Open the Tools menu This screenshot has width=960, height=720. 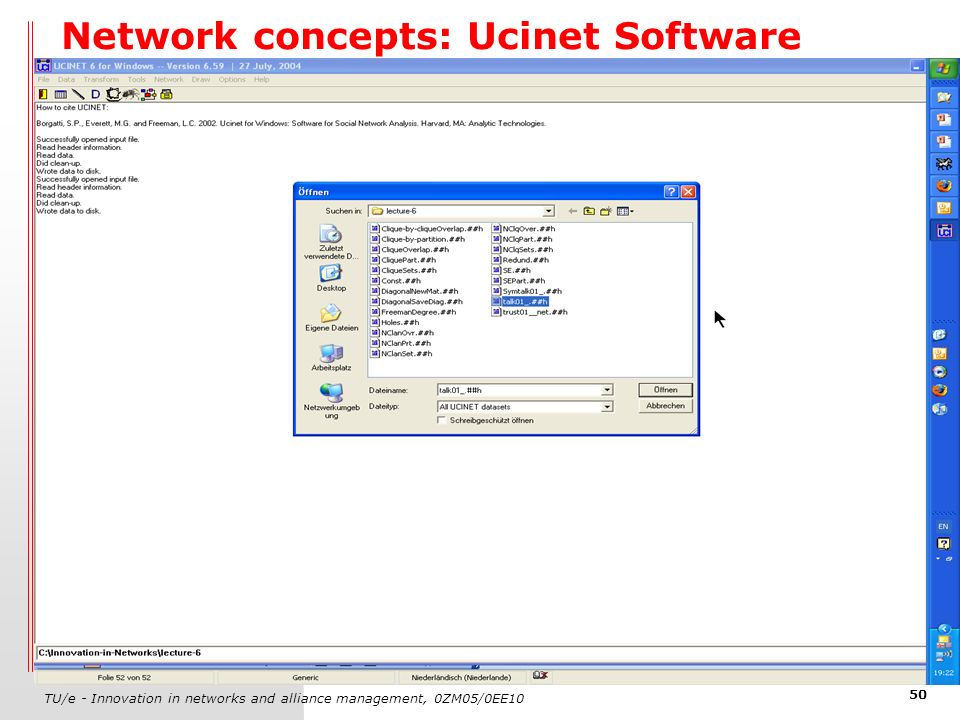click(x=137, y=80)
